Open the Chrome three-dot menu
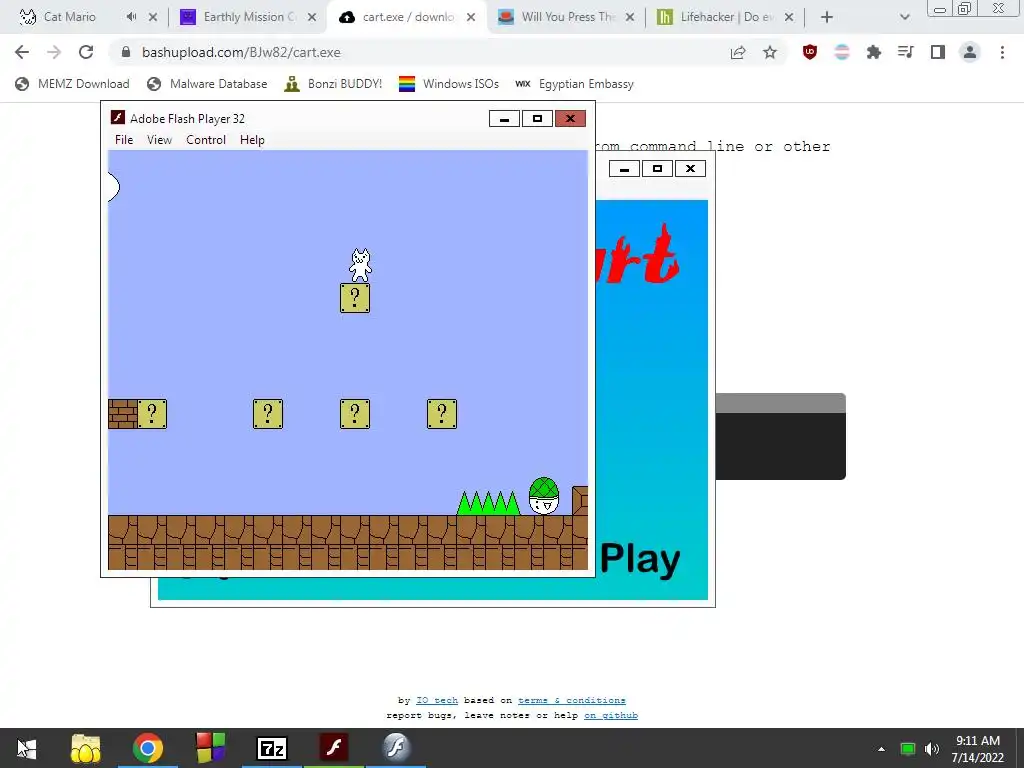 [1002, 52]
